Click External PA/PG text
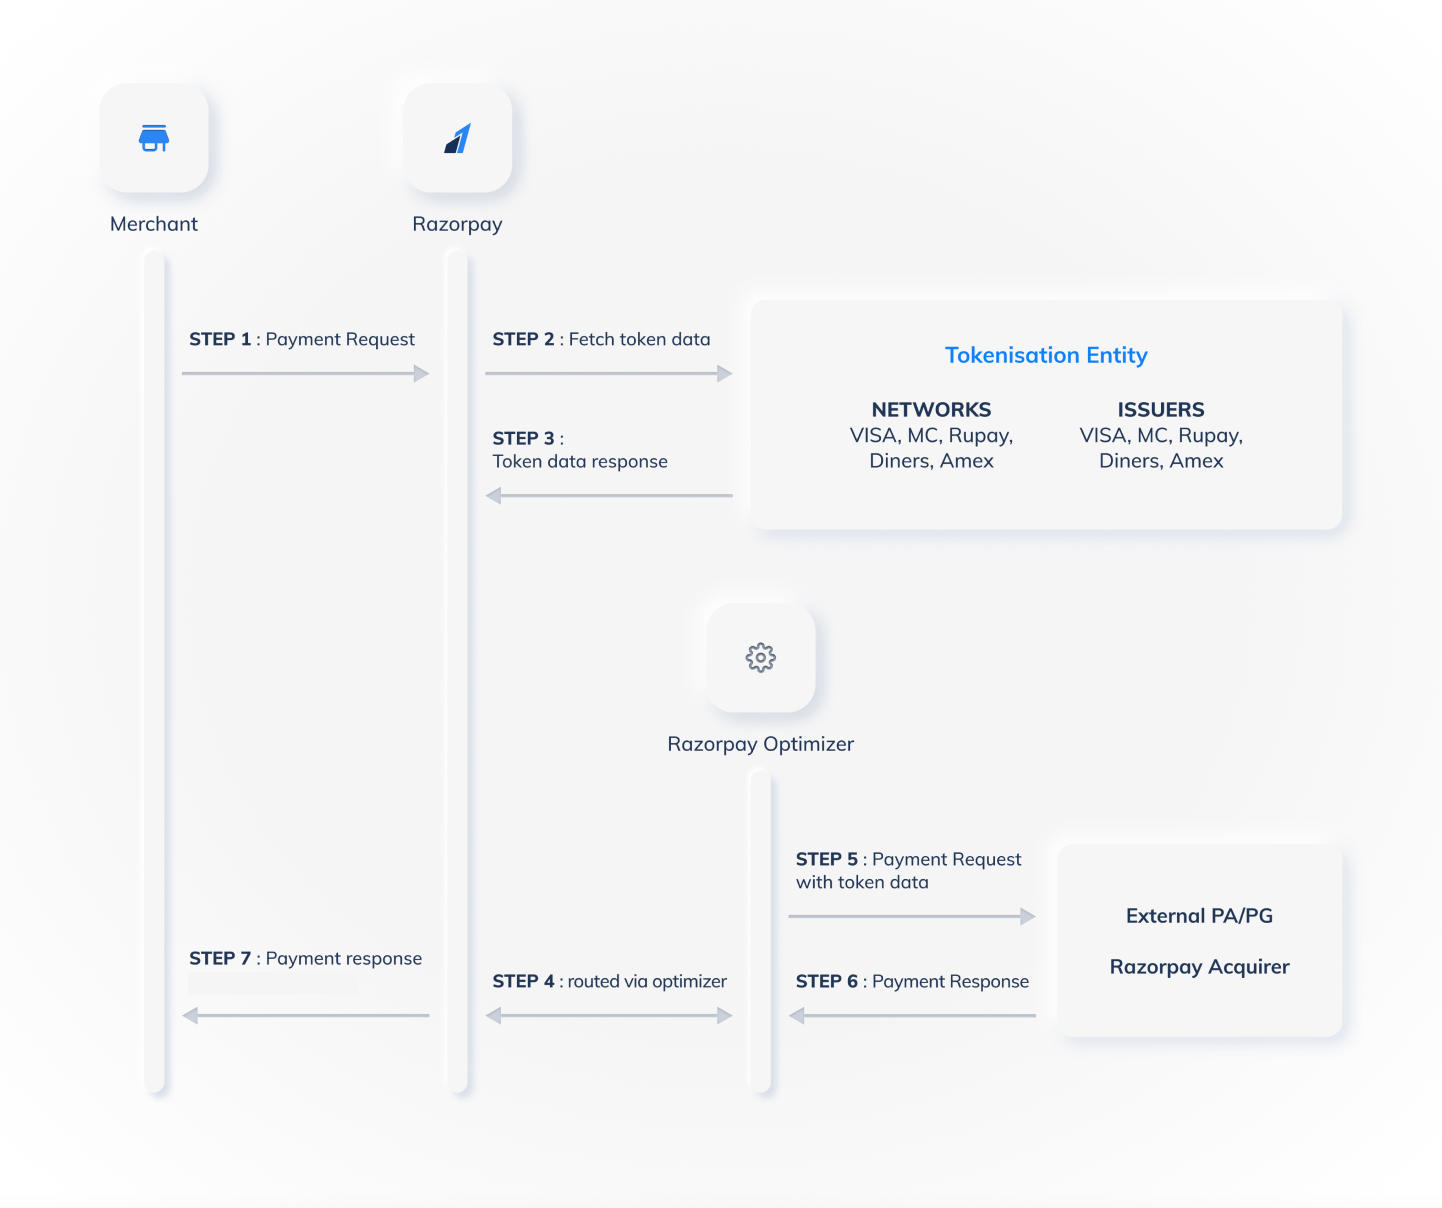1442x1208 pixels. (x=1199, y=916)
